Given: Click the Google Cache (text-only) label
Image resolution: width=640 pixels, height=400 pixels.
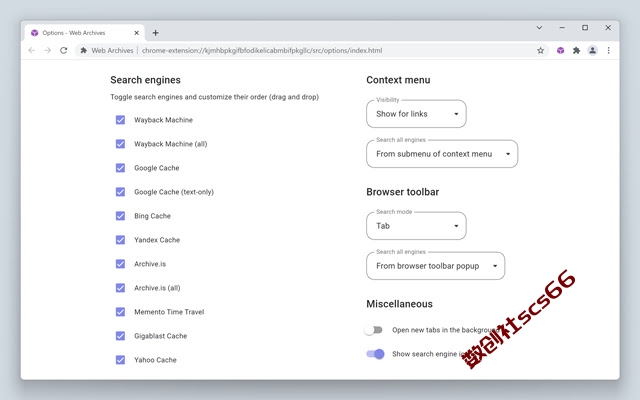Looking at the screenshot, I should pyautogui.click(x=174, y=192).
